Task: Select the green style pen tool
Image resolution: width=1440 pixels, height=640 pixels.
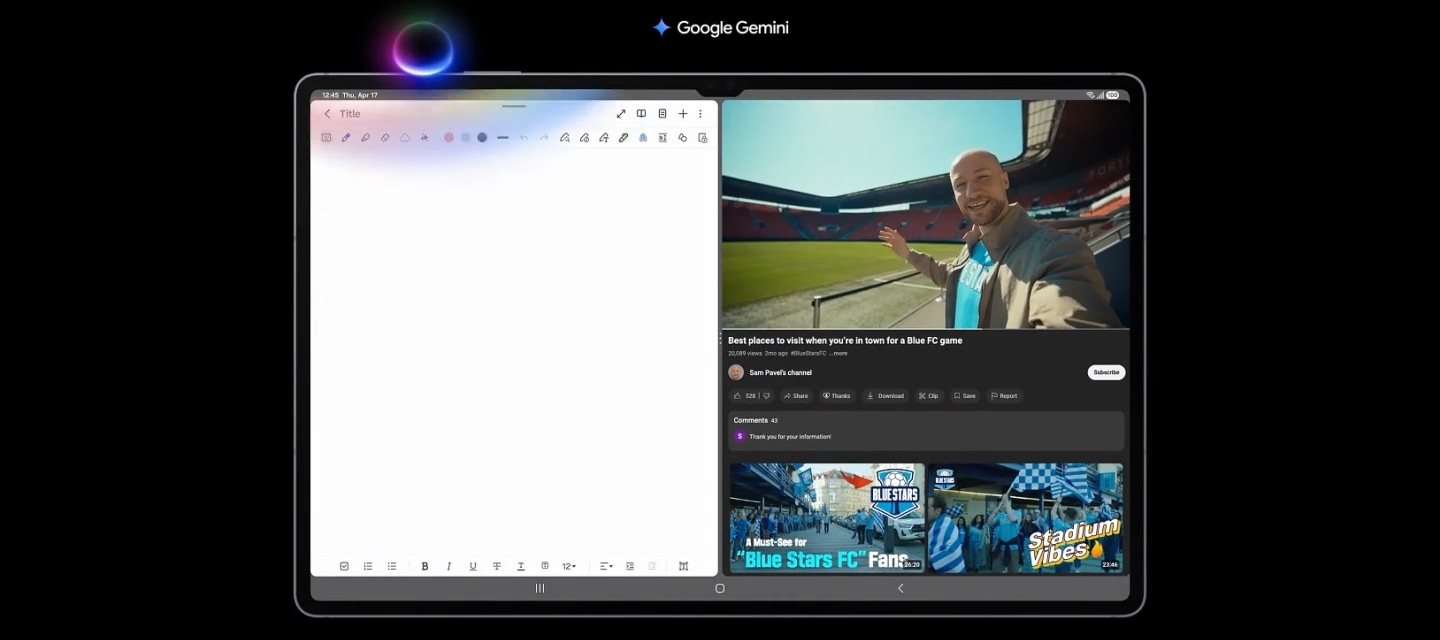Action: (x=623, y=138)
